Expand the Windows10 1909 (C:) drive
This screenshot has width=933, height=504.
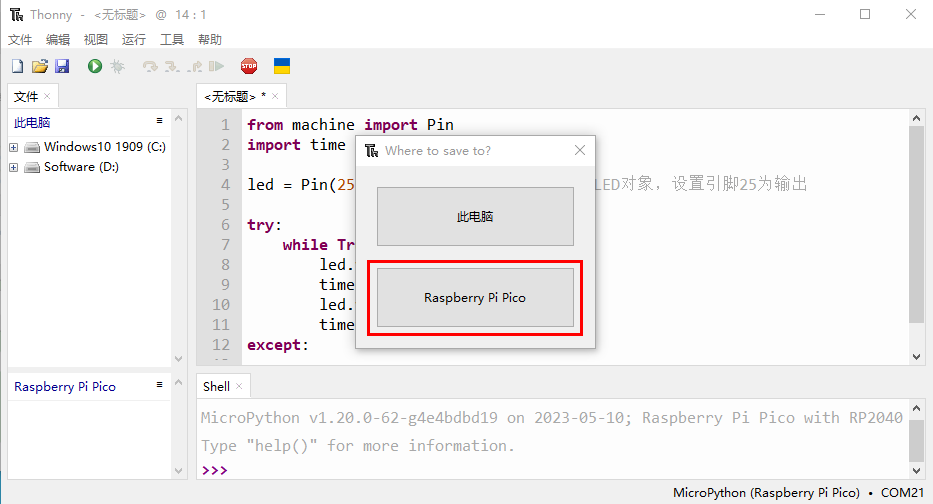click(14, 147)
